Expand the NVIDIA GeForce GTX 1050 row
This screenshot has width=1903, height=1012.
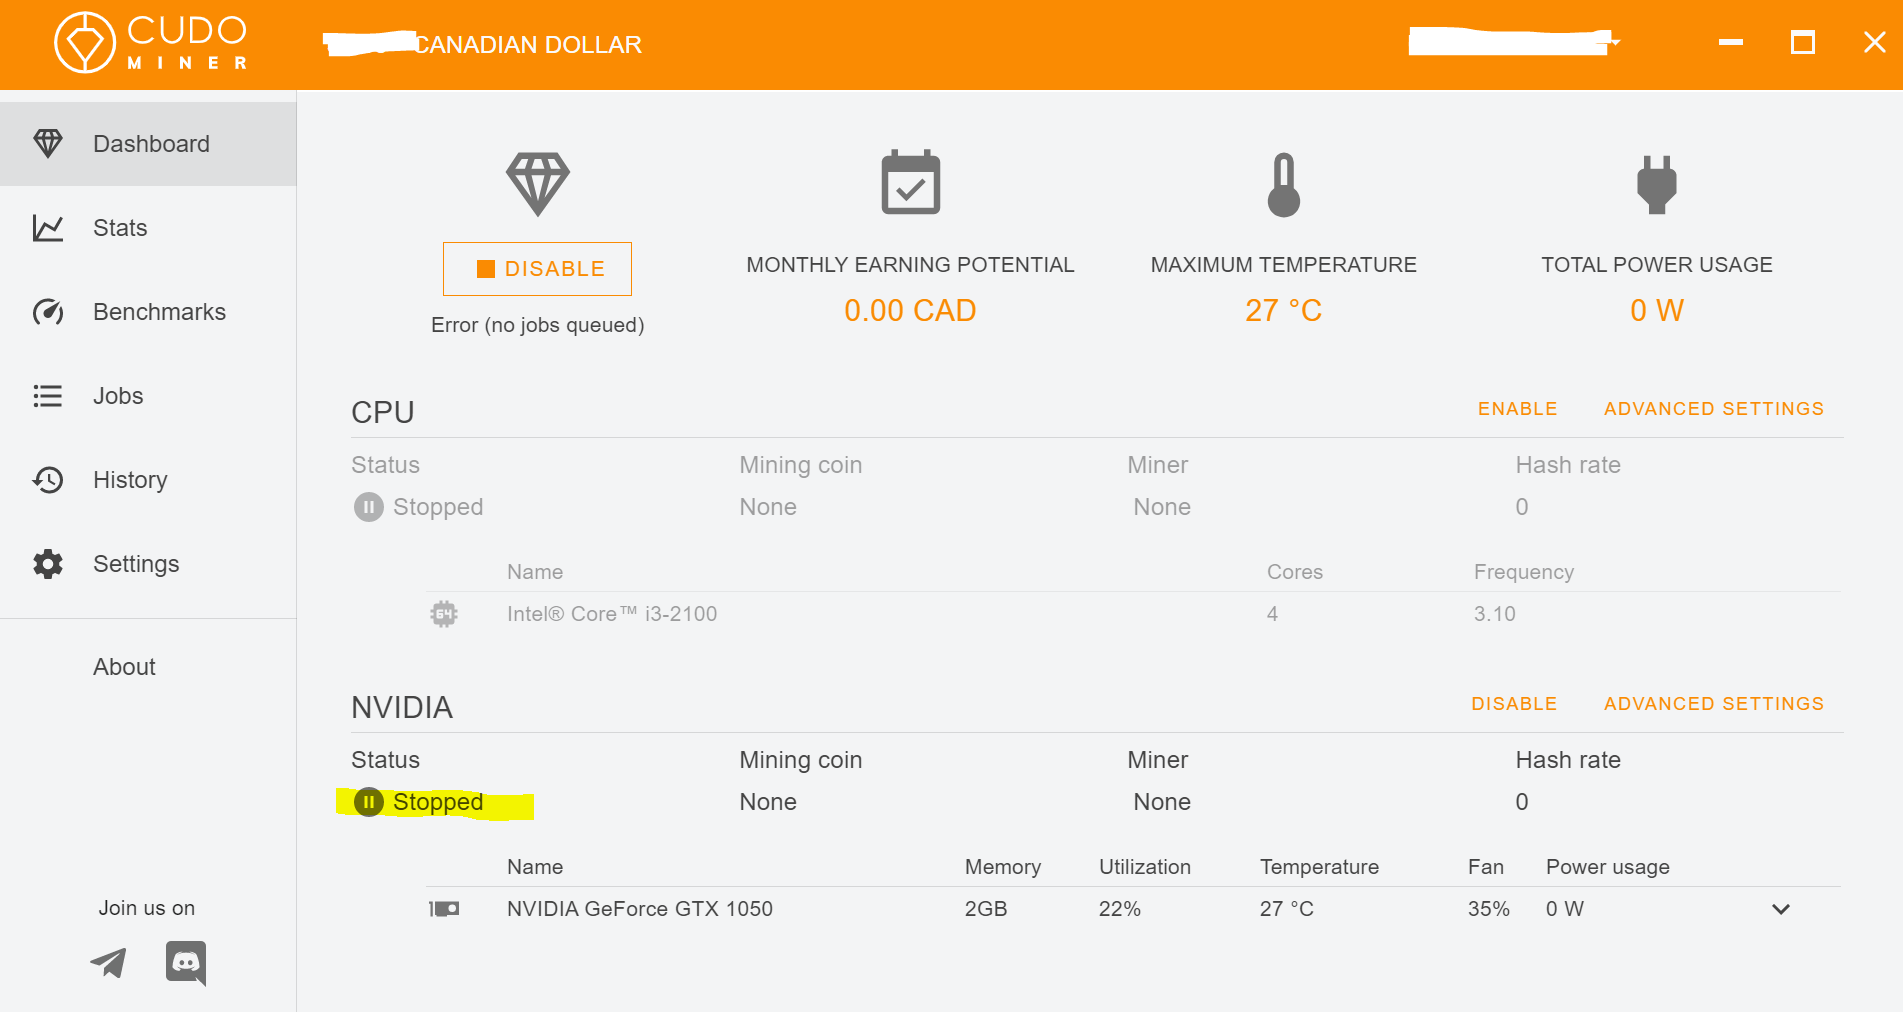click(1780, 909)
